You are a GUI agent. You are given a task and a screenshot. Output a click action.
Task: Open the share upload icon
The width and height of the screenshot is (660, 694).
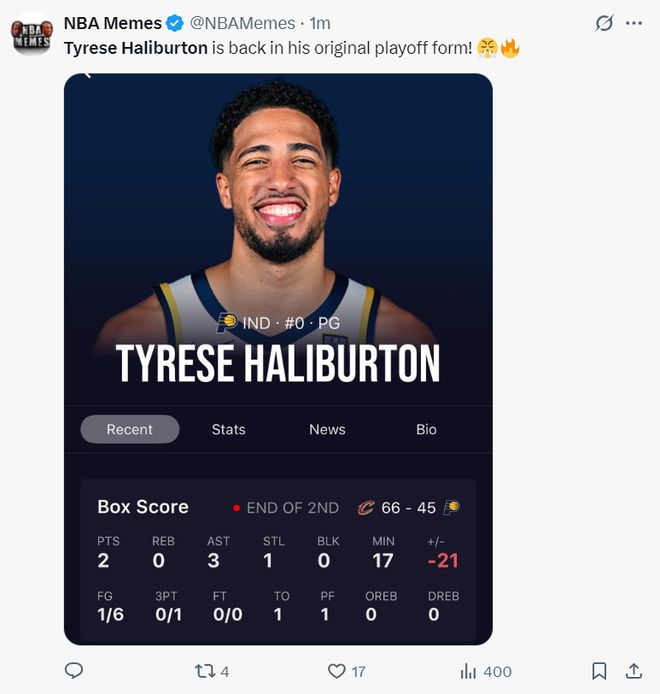coord(633,671)
